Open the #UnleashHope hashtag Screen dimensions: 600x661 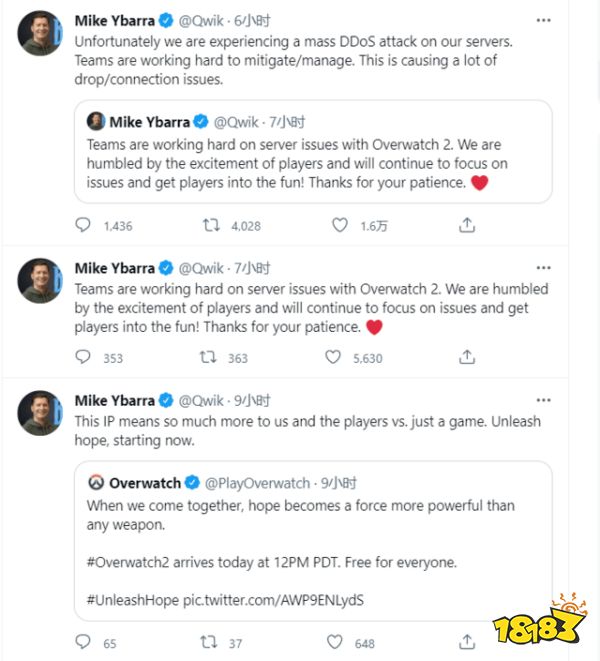tap(135, 598)
